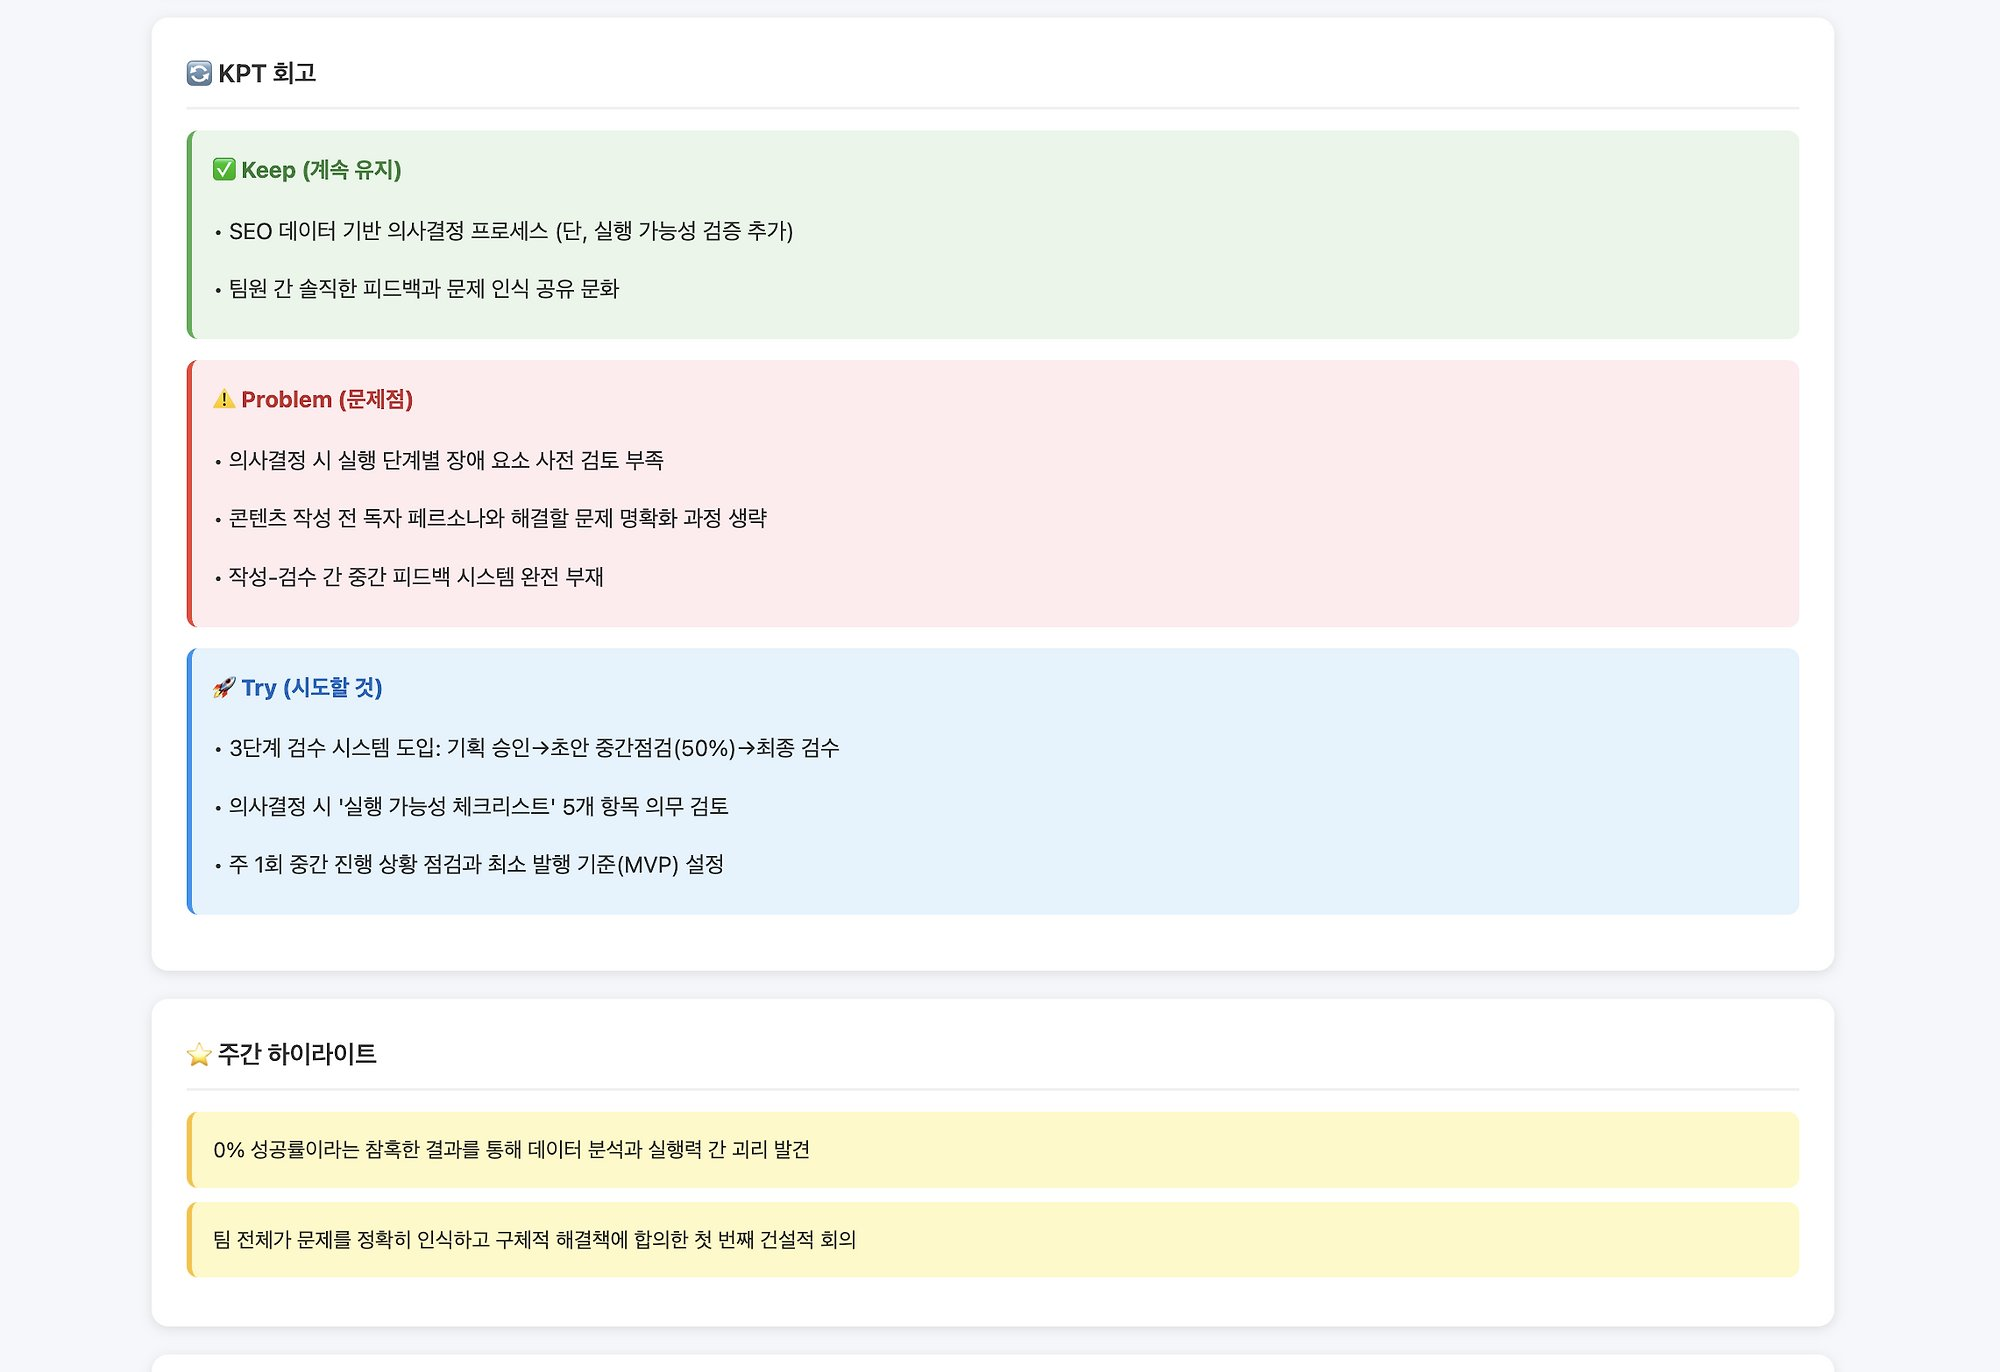Click the green checkmark icon beside Keep
Screen dimensions: 2000x1372
224,169
